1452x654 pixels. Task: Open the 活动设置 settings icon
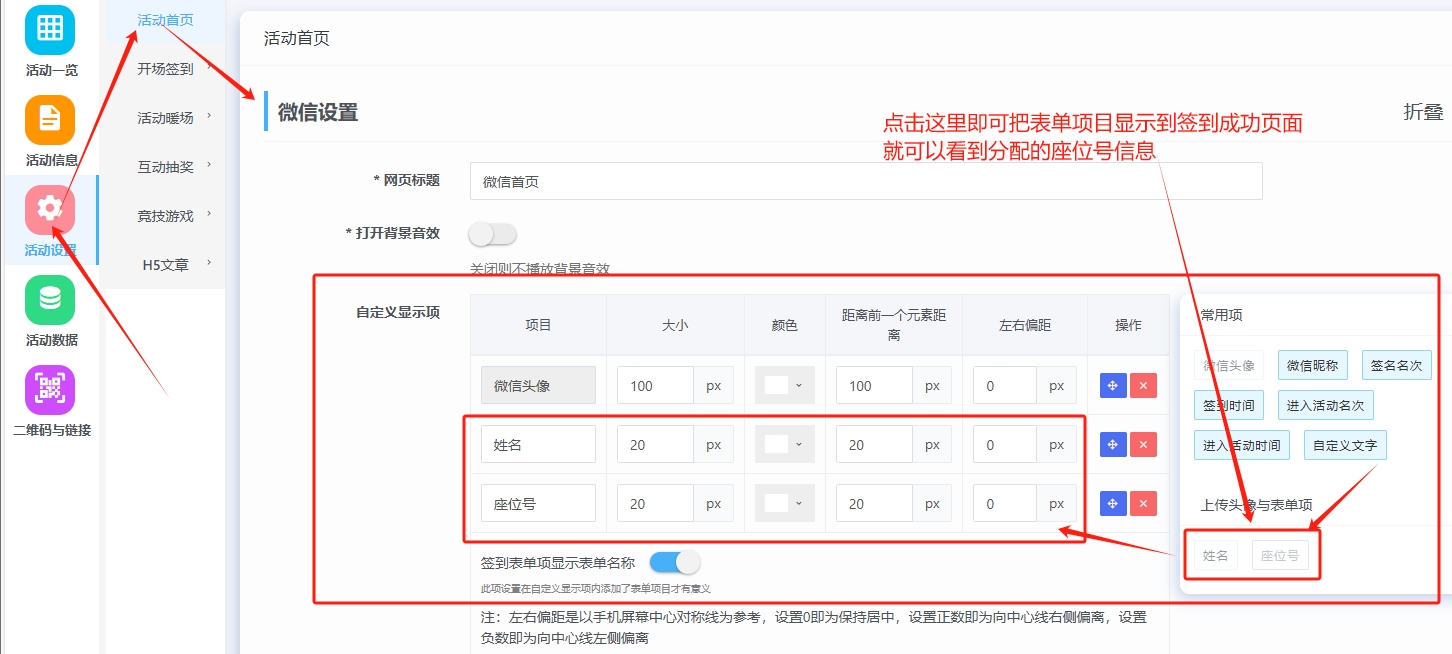(x=51, y=212)
